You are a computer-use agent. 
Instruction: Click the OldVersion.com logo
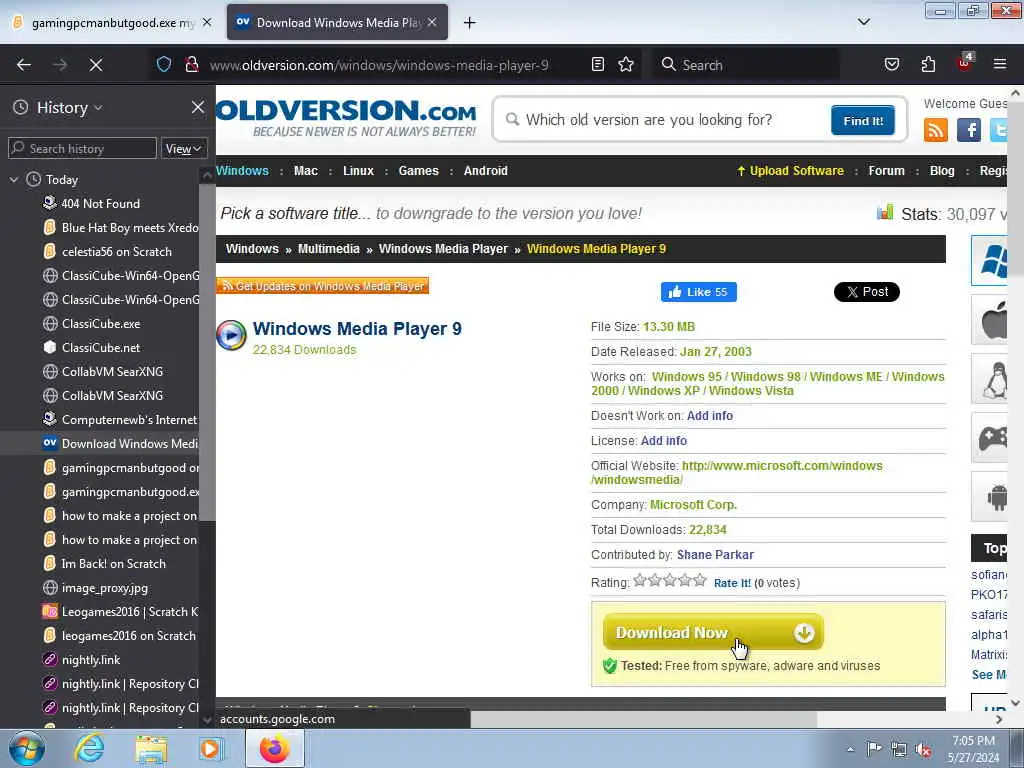(x=346, y=118)
